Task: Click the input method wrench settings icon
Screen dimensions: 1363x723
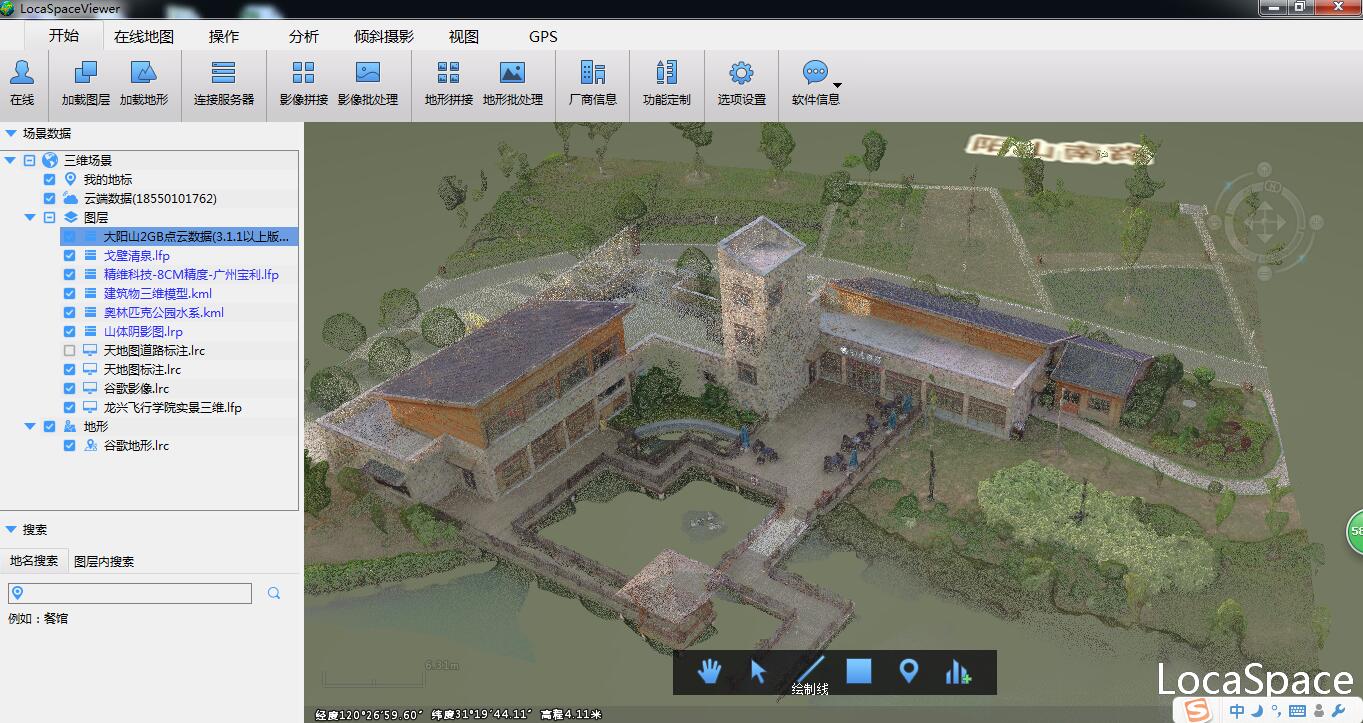Action: pyautogui.click(x=1340, y=710)
